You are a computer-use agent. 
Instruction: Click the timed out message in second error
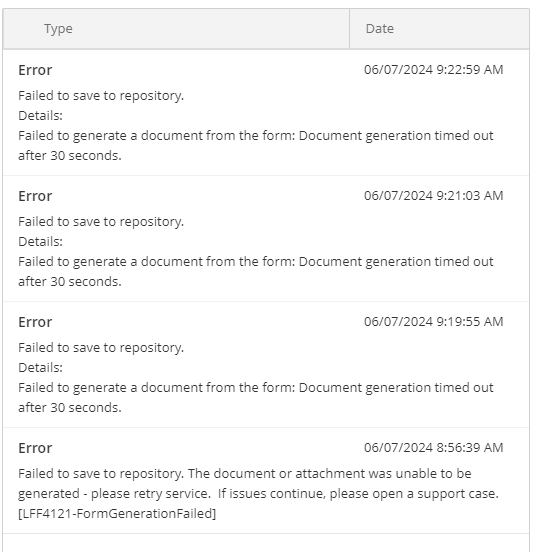[x=256, y=272]
